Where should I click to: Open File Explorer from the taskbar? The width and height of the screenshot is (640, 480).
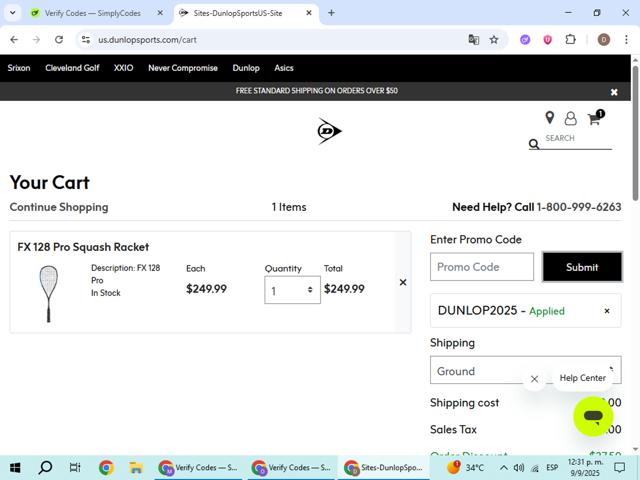[x=136, y=468]
